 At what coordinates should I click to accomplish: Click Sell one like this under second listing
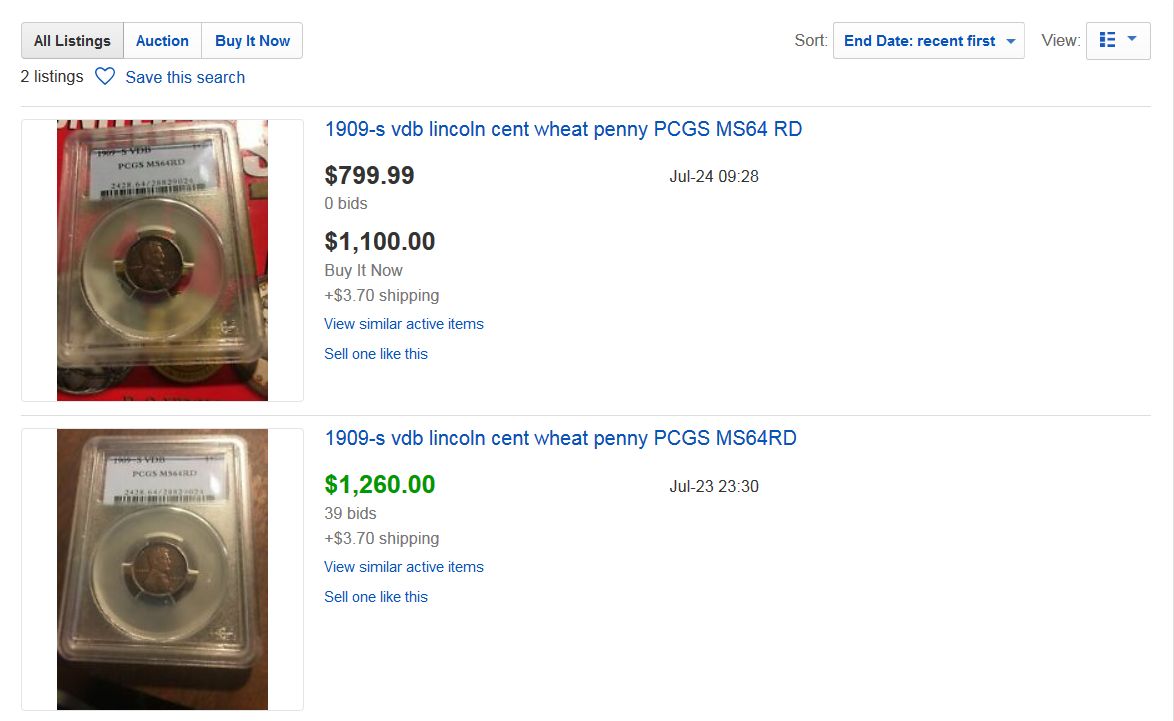(x=376, y=597)
